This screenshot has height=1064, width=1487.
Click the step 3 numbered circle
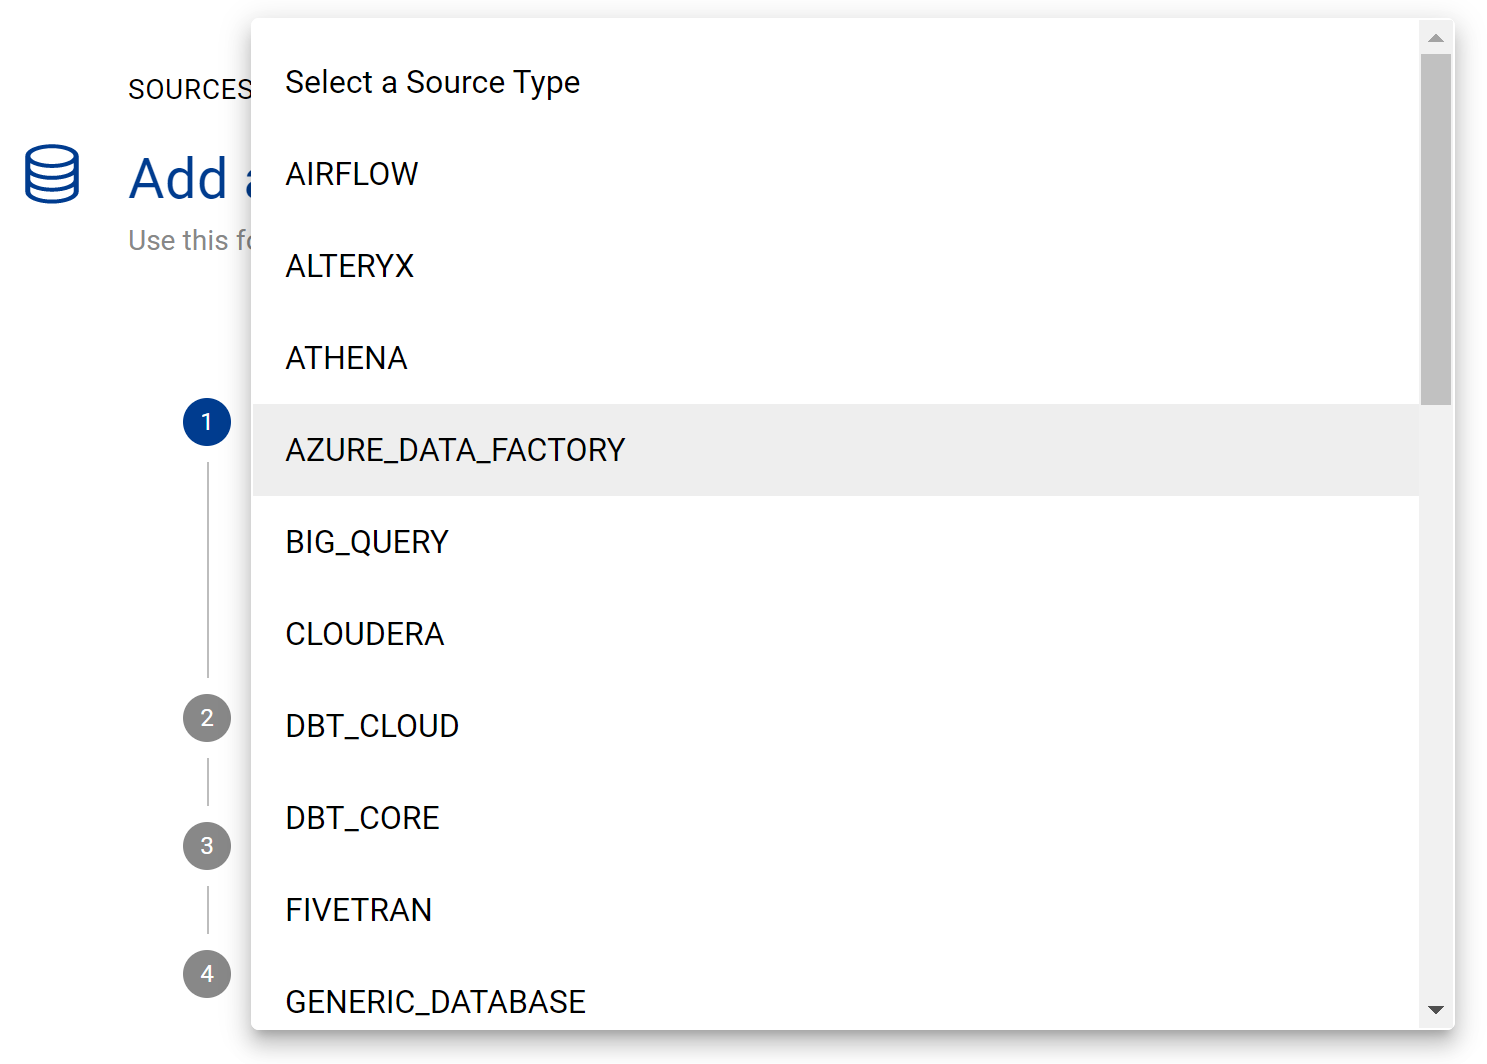pos(207,846)
